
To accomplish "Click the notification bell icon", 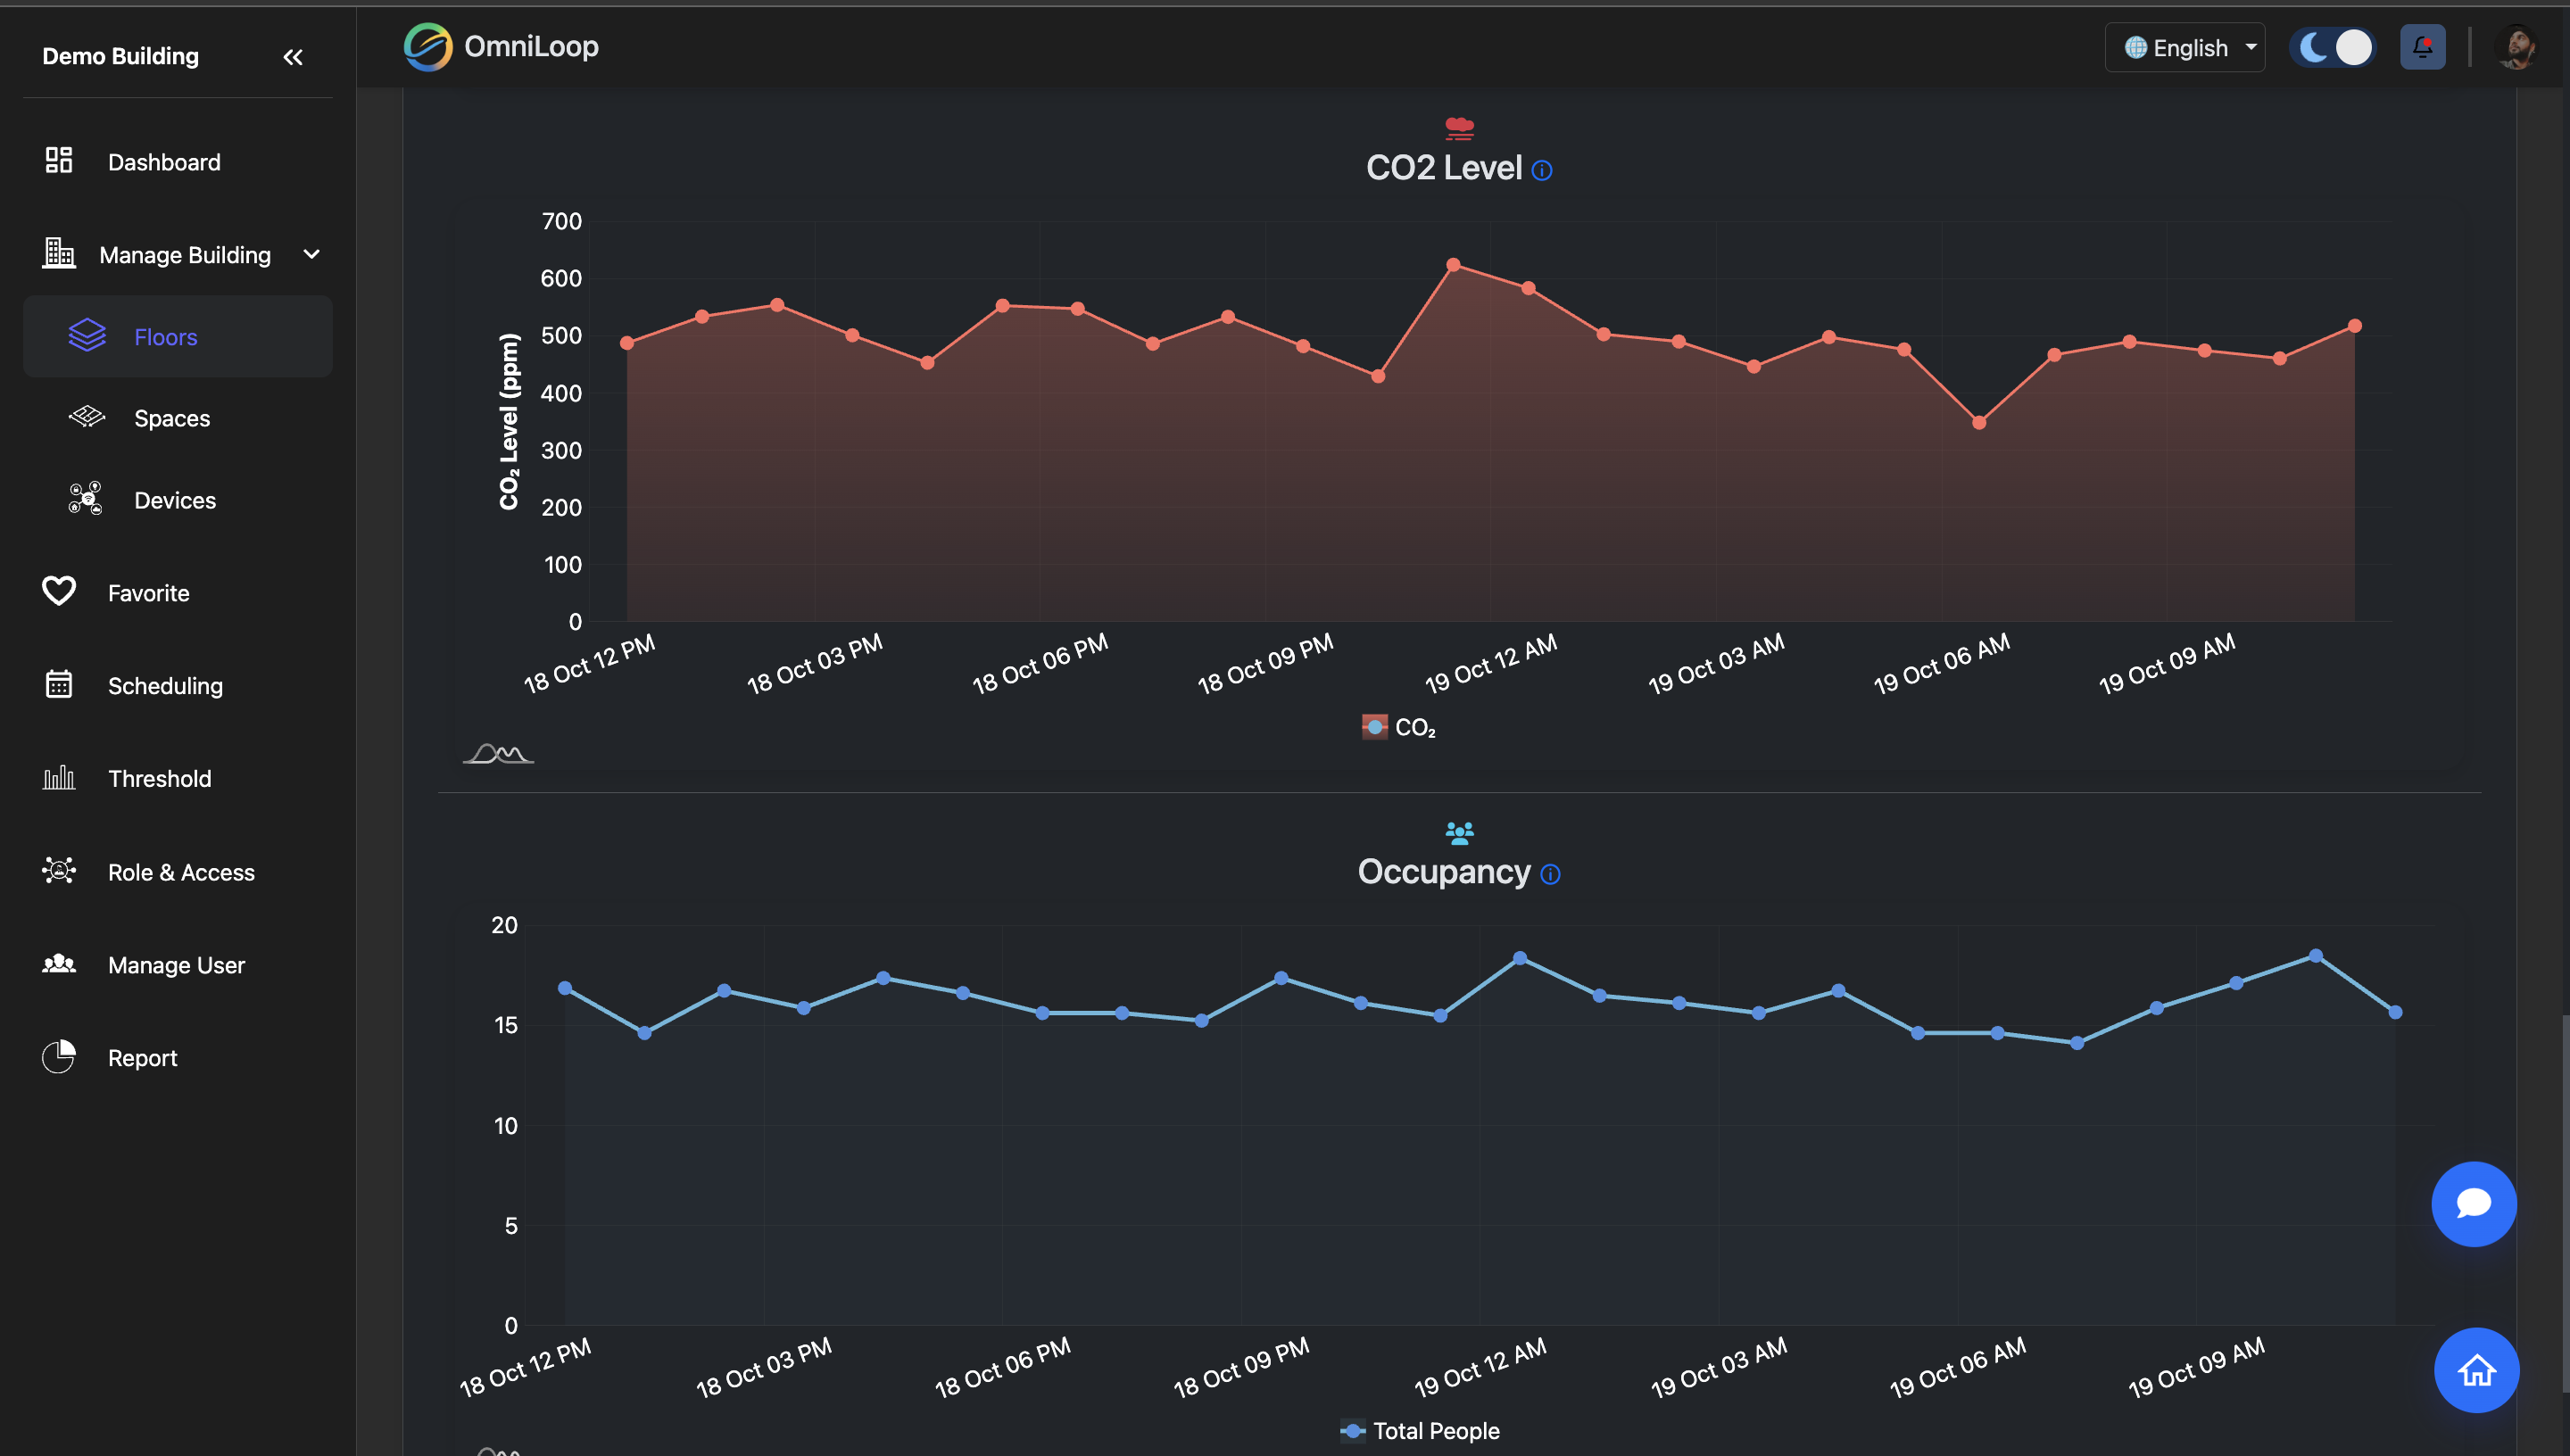I will [x=2421, y=47].
